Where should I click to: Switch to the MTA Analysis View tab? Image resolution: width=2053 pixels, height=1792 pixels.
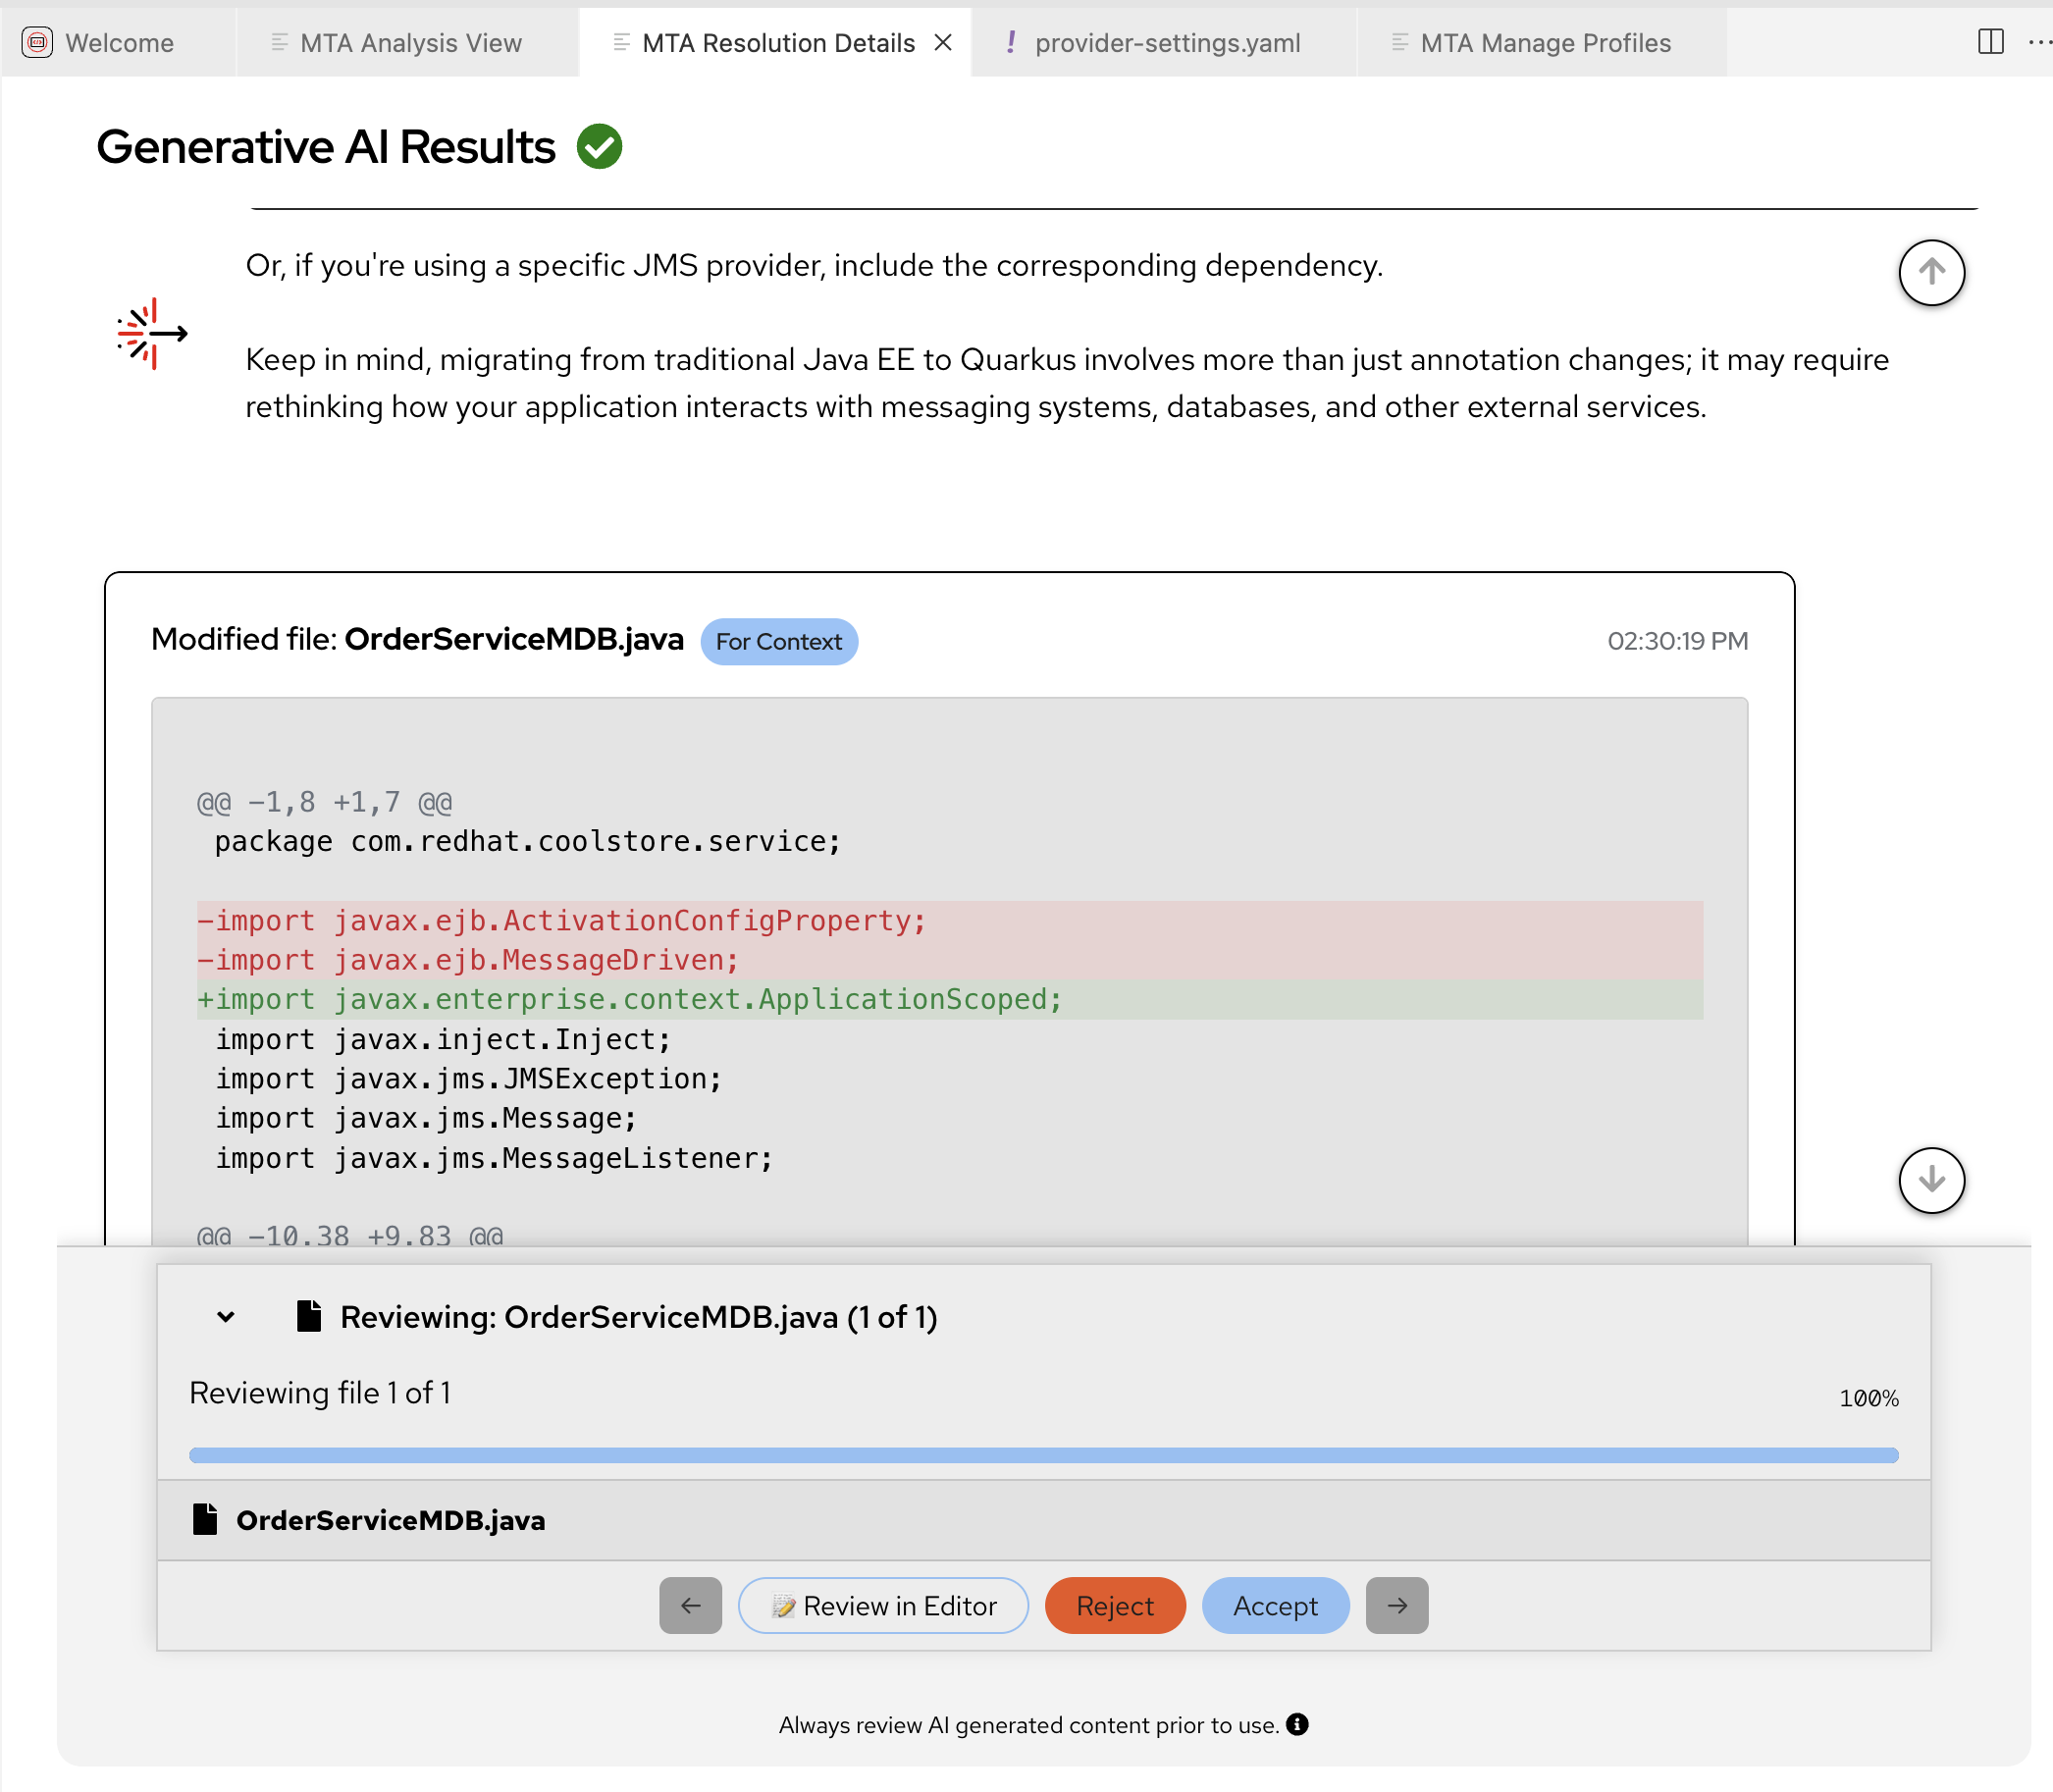(410, 43)
